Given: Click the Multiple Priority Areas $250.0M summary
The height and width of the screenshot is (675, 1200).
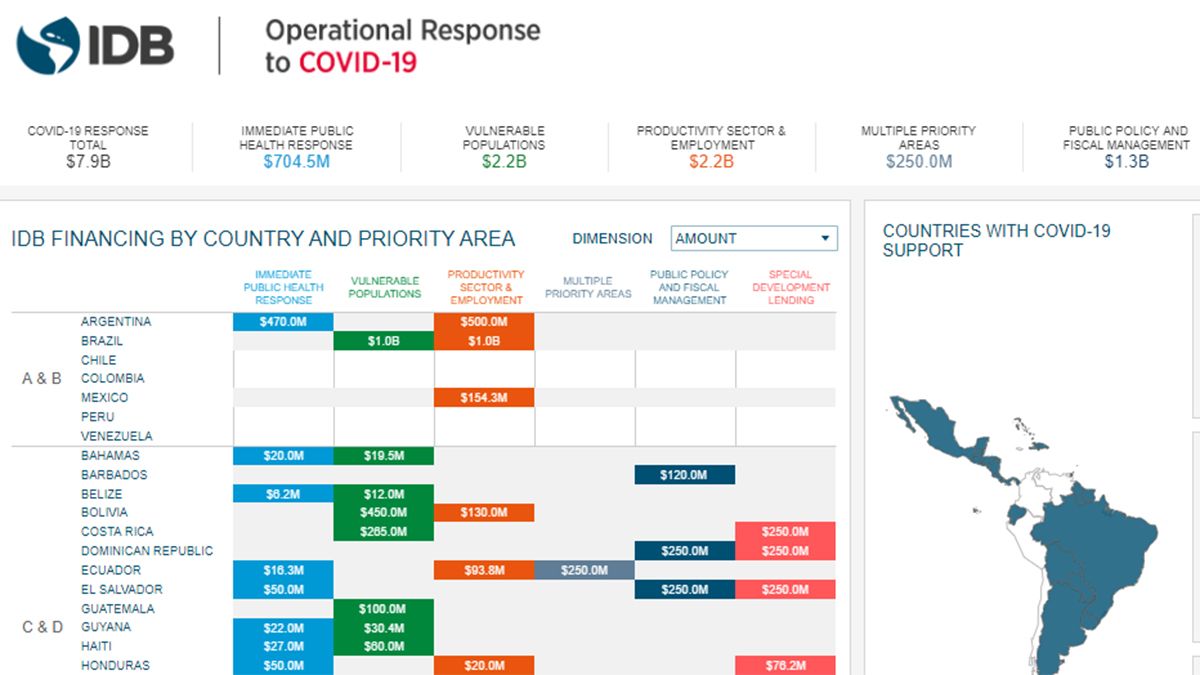Looking at the screenshot, I should coord(918,146).
